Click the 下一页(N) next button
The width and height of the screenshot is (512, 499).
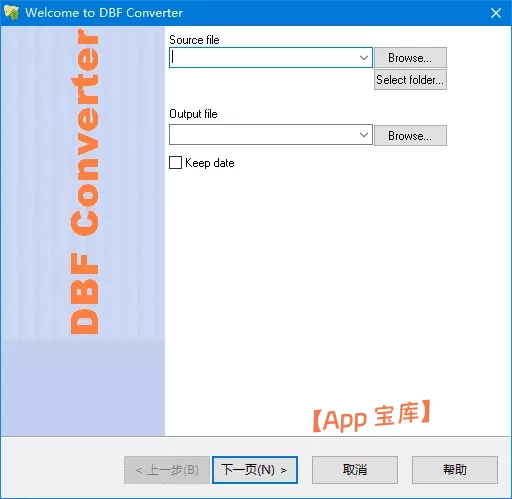(255, 470)
